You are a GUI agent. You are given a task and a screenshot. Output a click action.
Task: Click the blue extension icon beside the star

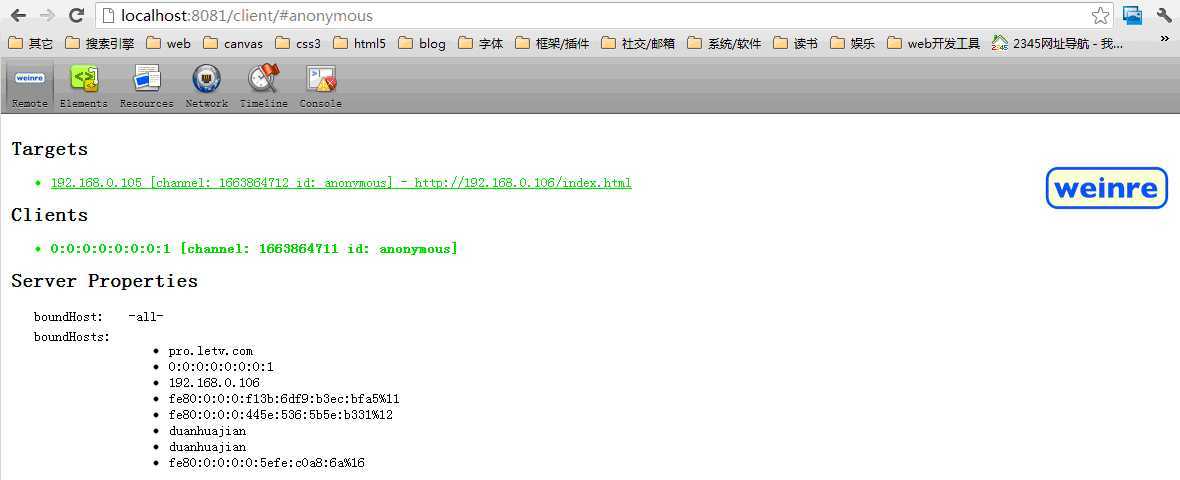1132,15
